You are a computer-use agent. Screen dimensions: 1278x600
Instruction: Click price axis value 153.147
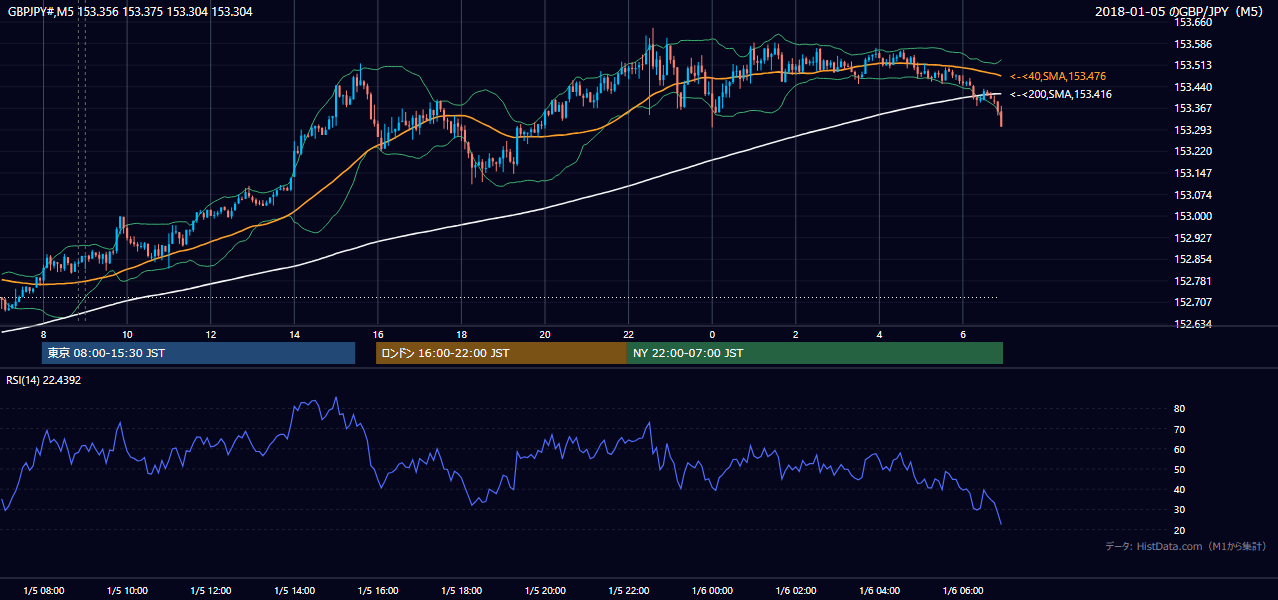pyautogui.click(x=1193, y=173)
